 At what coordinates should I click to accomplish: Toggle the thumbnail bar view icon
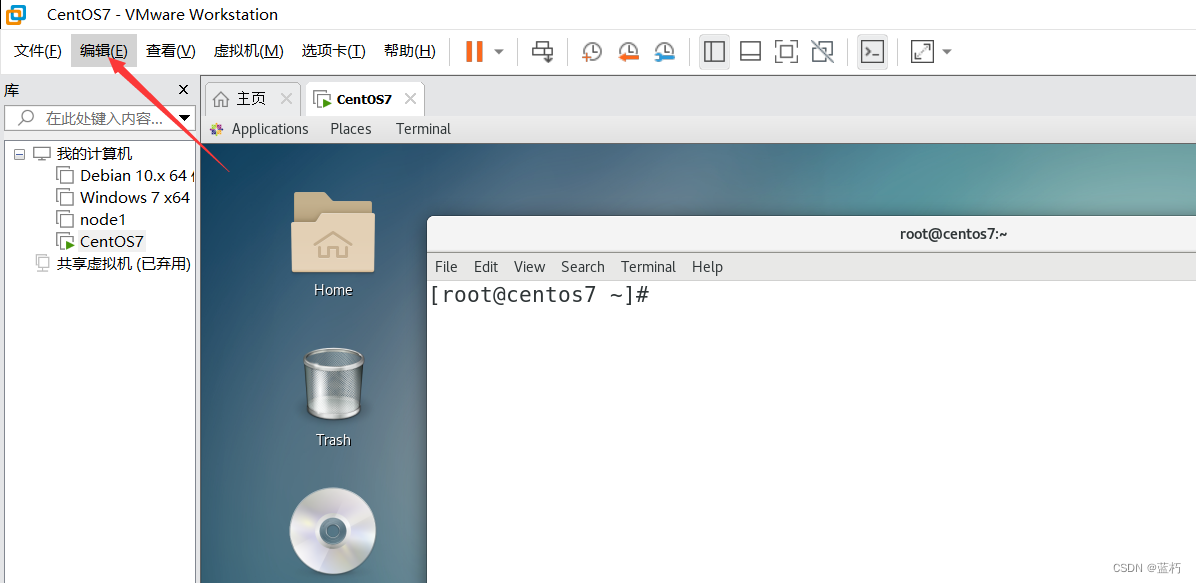point(751,51)
